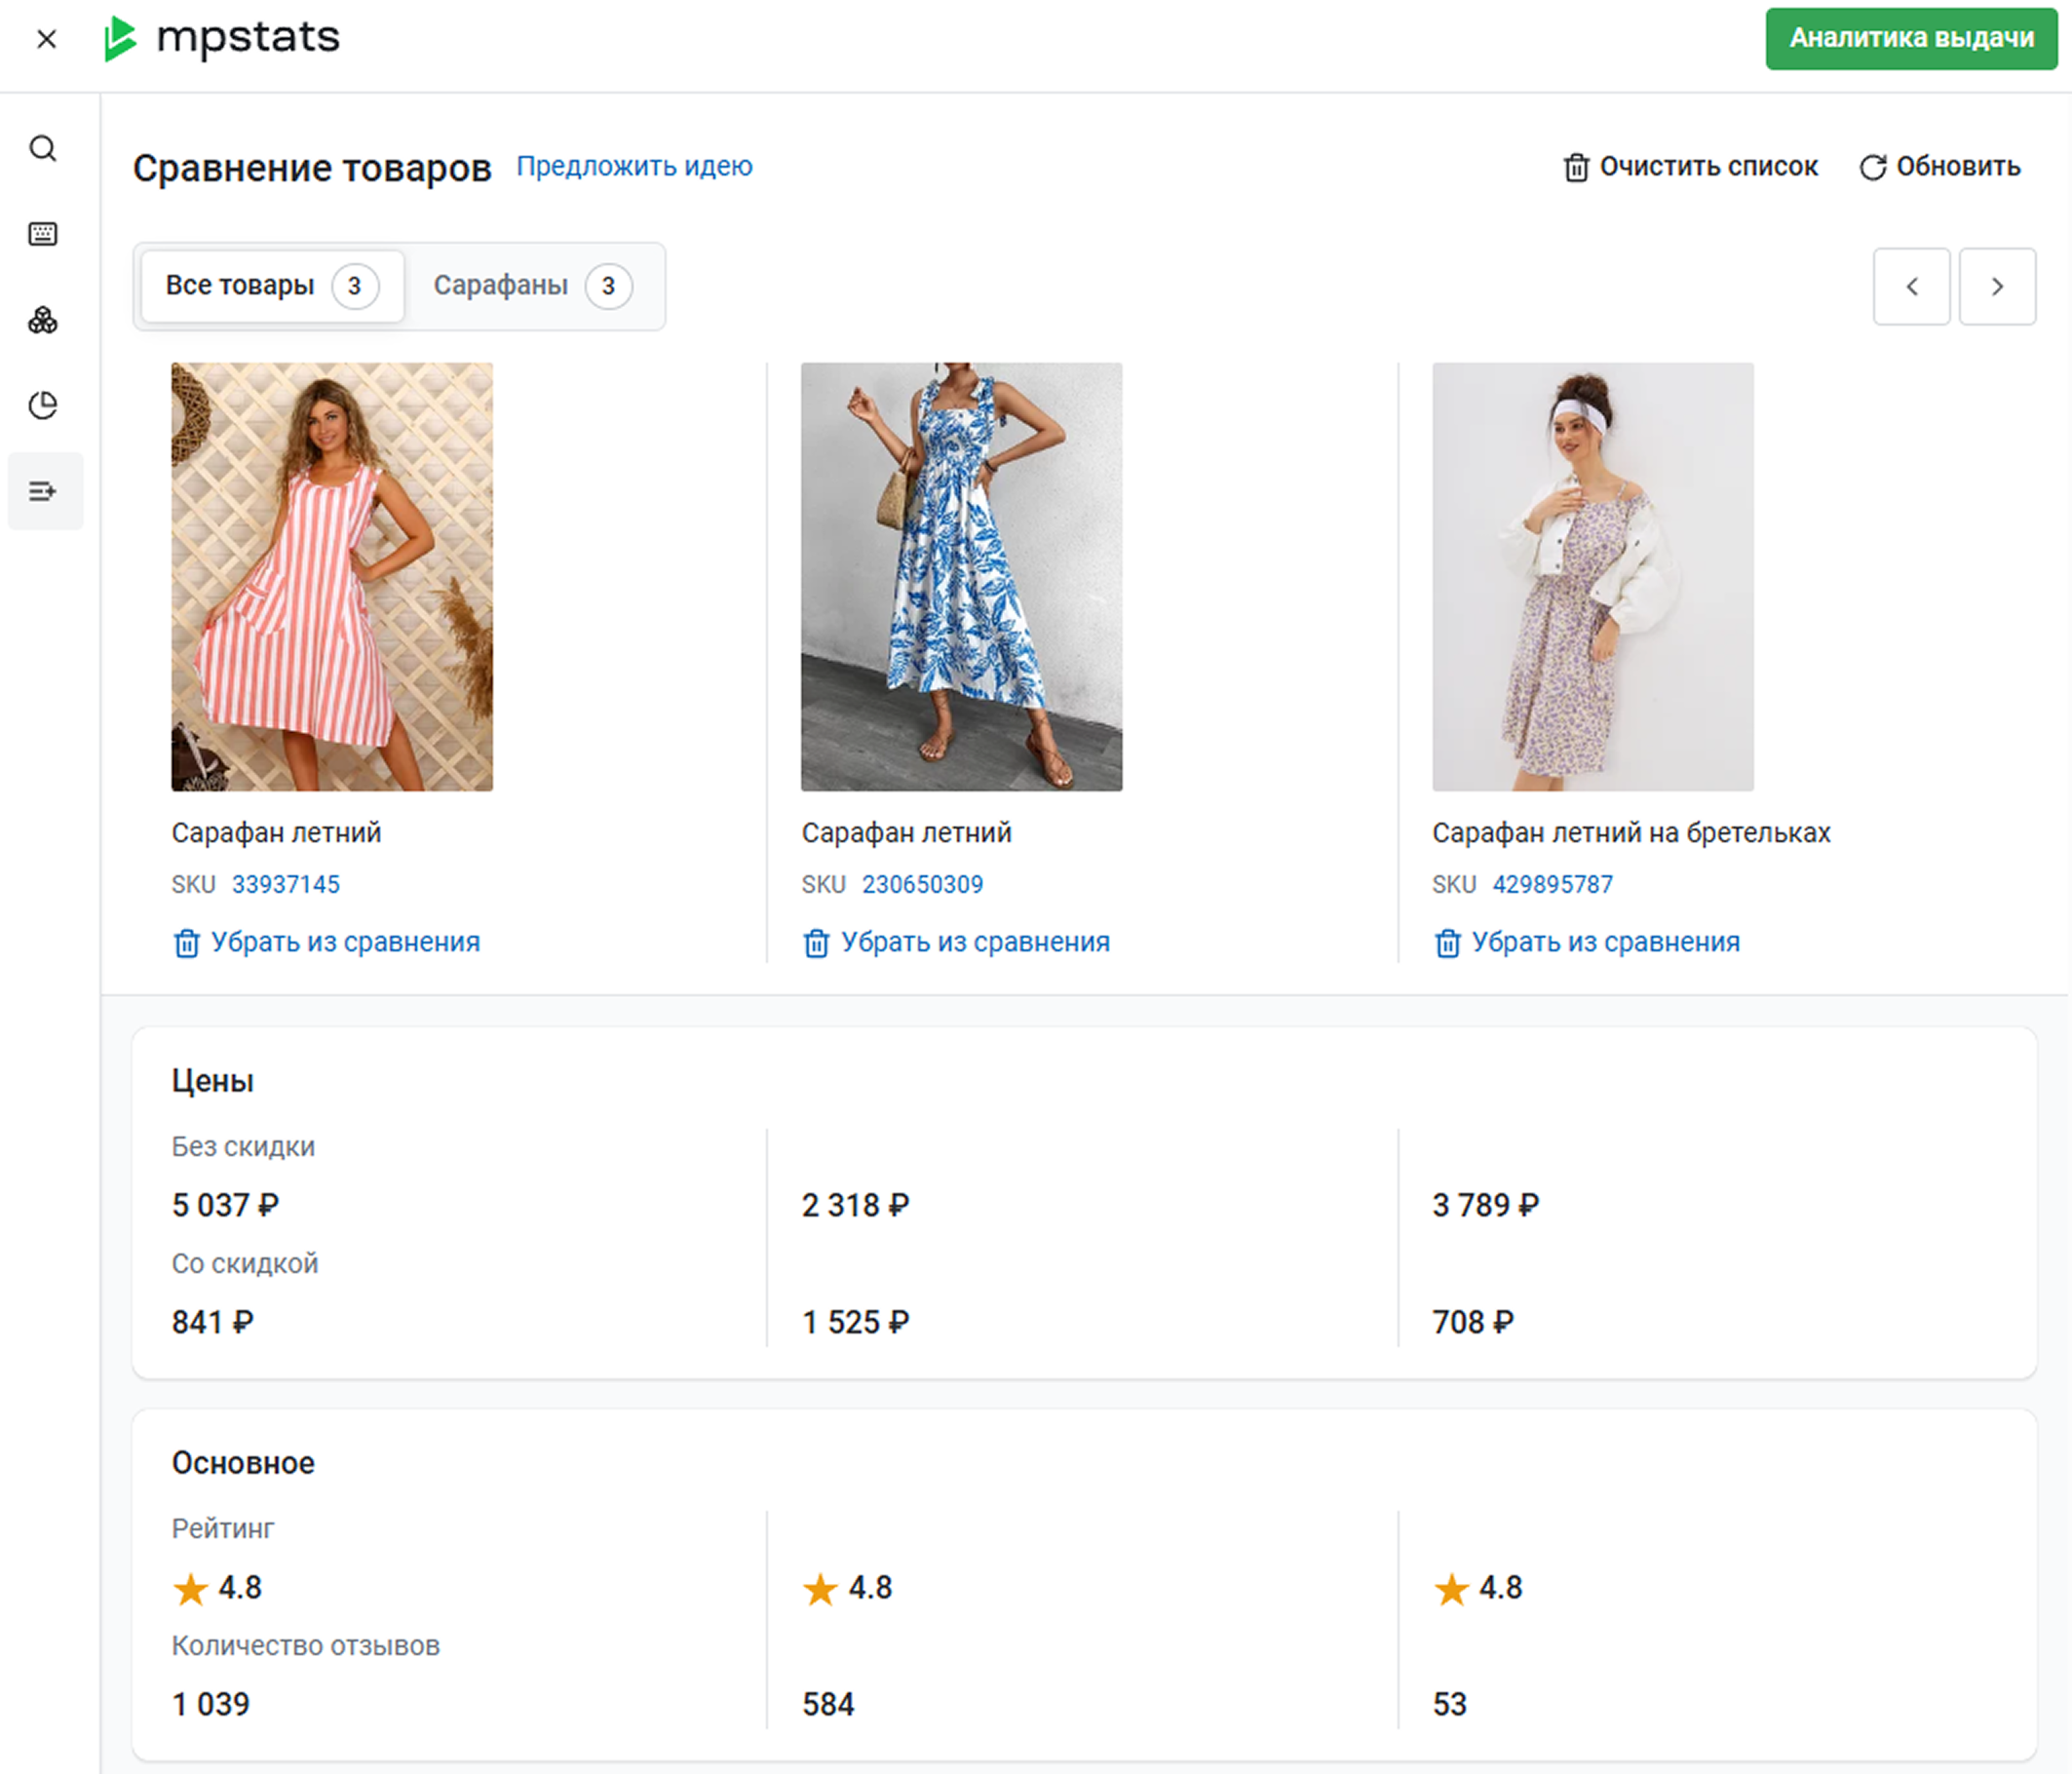This screenshot has height=1774, width=2072.
Task: Select the pie chart sidebar icon
Action: pos(43,405)
